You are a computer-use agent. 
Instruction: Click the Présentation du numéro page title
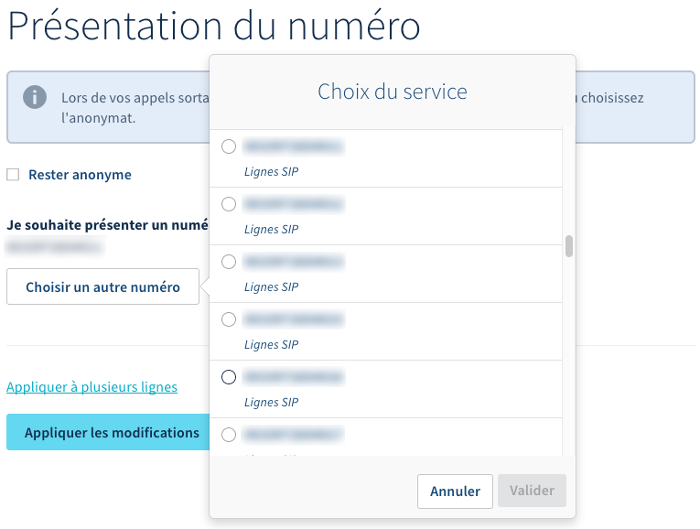[214, 25]
